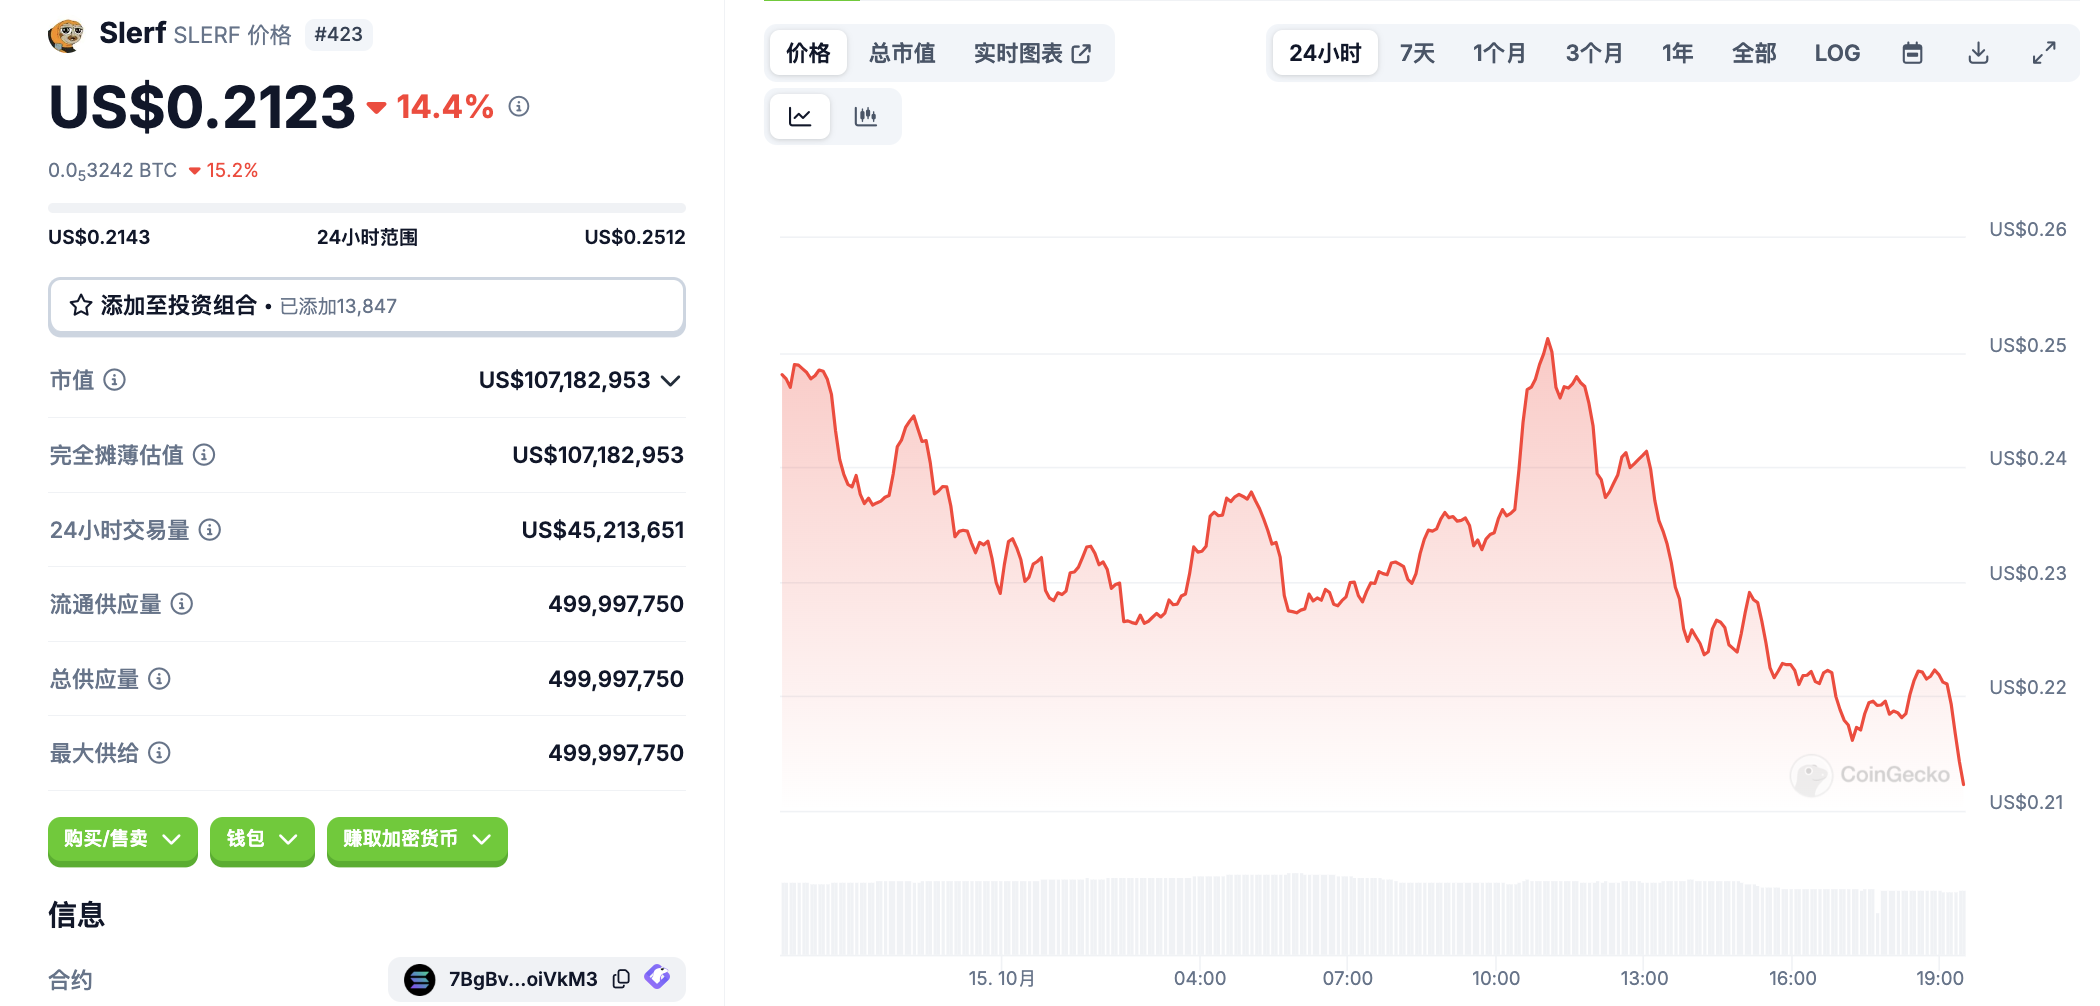The height and width of the screenshot is (1006, 2100).
Task: Click the purple wallet icon beside contract
Action: coord(657,977)
